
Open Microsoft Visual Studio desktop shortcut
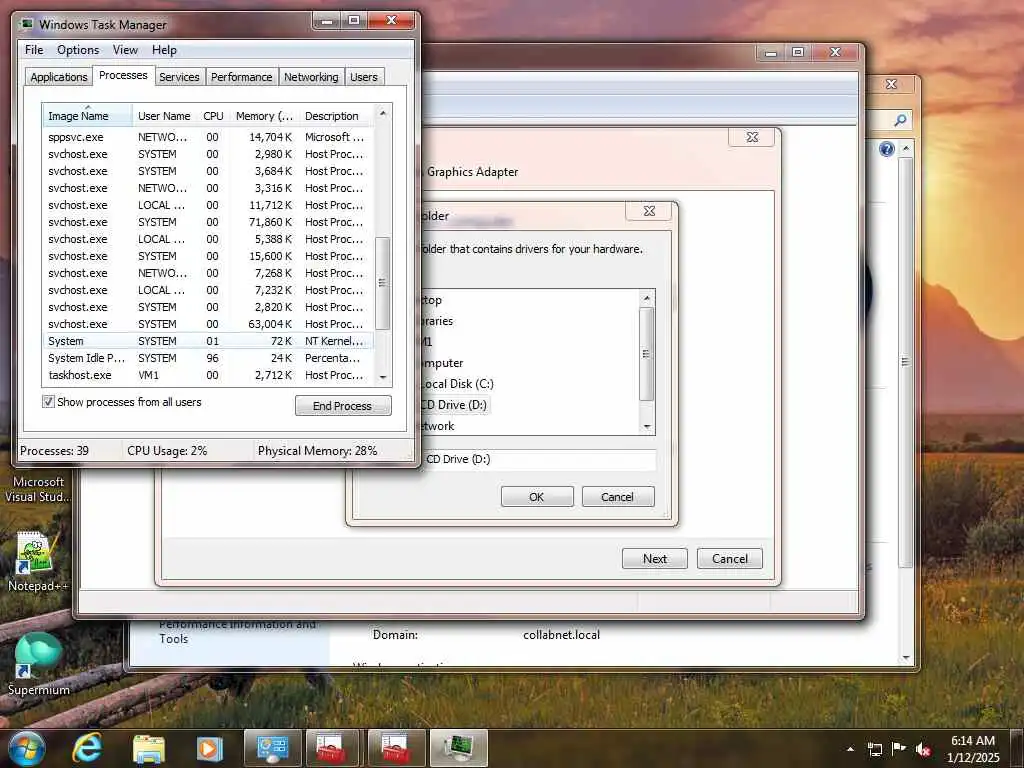[x=37, y=488]
